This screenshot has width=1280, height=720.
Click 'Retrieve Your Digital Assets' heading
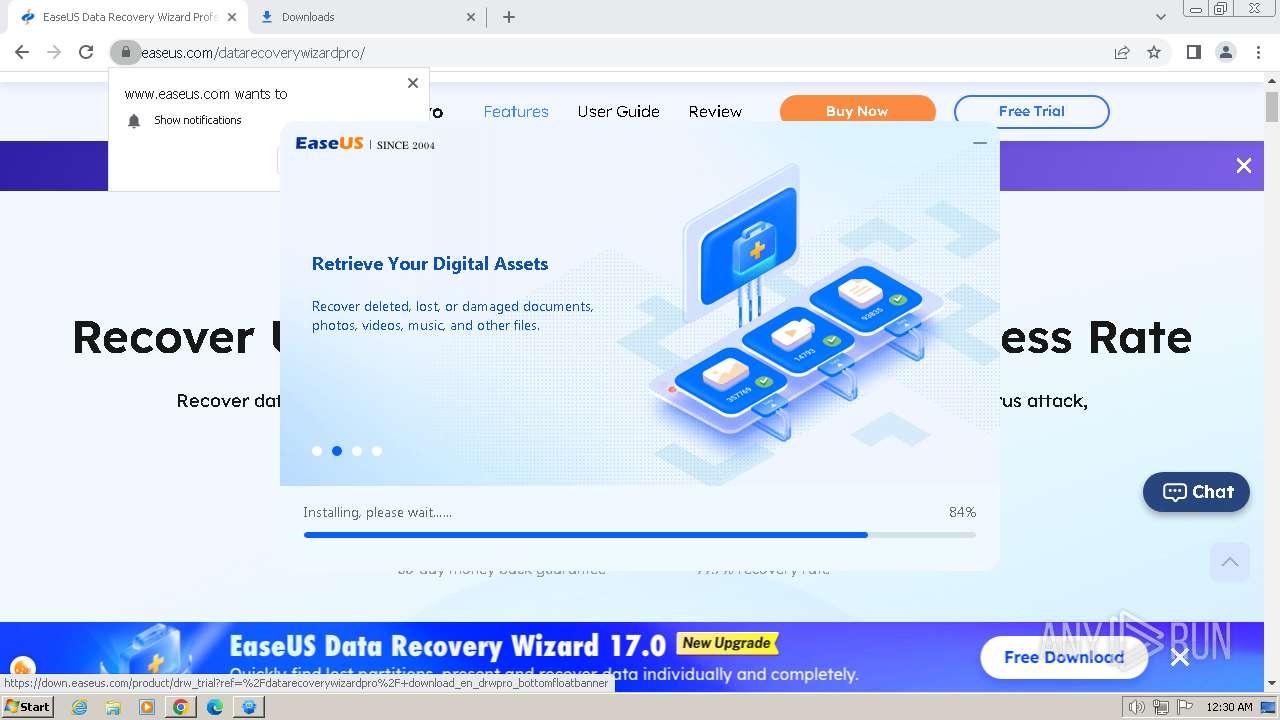click(x=430, y=264)
